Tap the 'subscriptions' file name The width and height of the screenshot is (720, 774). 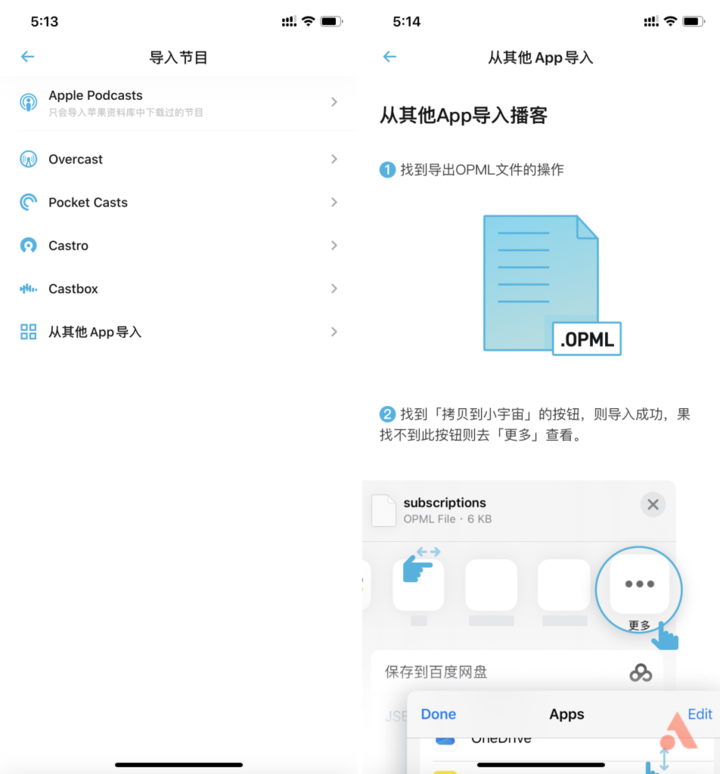[x=445, y=503]
